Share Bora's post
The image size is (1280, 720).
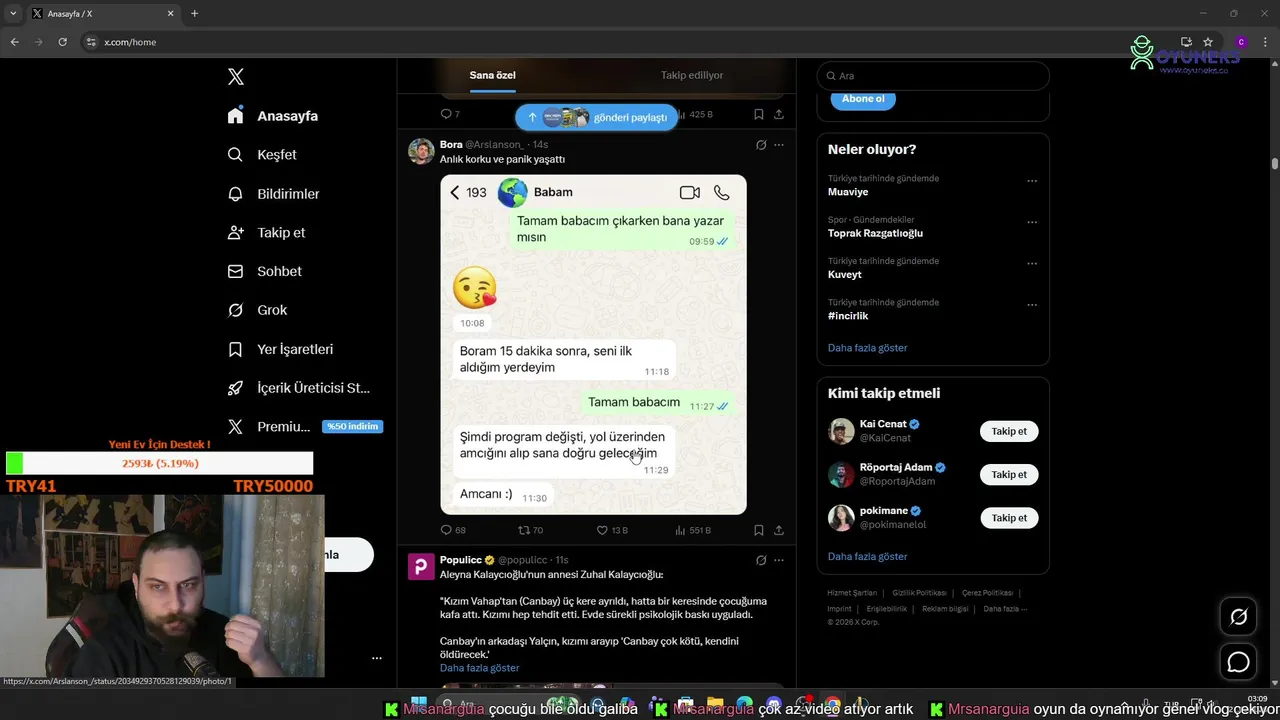[779, 530]
